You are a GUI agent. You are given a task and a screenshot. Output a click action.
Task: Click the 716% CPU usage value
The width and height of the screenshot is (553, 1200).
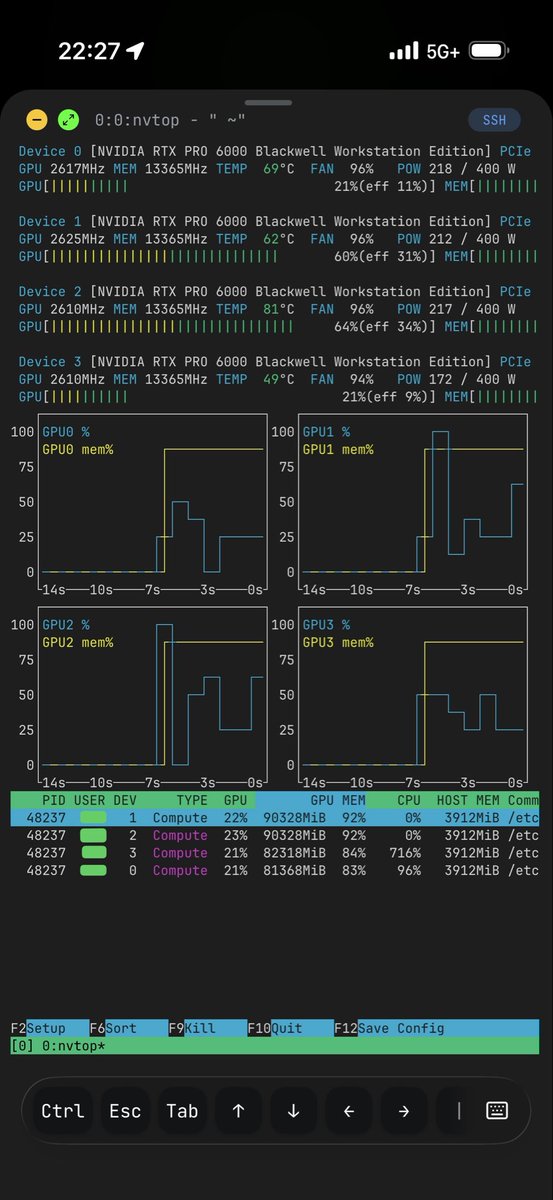pyautogui.click(x=404, y=853)
